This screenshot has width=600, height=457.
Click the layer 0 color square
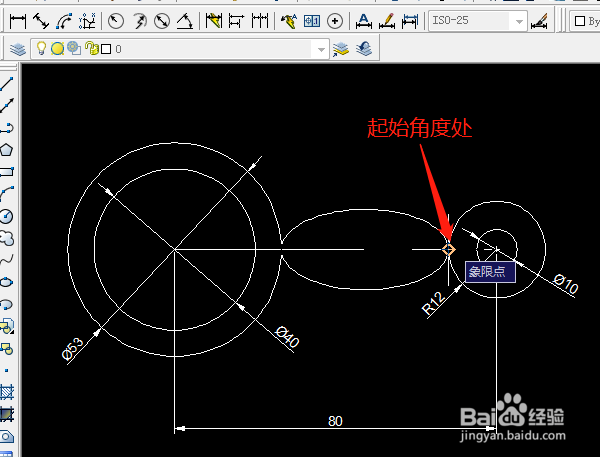click(106, 49)
